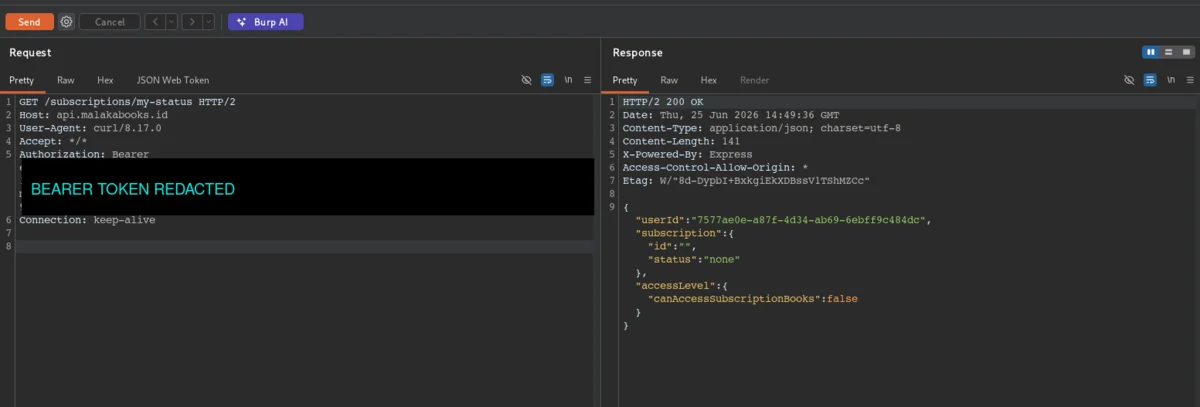Click the Date header in the response
Viewport: 1200px width, 407px height.
pyautogui.click(x=730, y=115)
